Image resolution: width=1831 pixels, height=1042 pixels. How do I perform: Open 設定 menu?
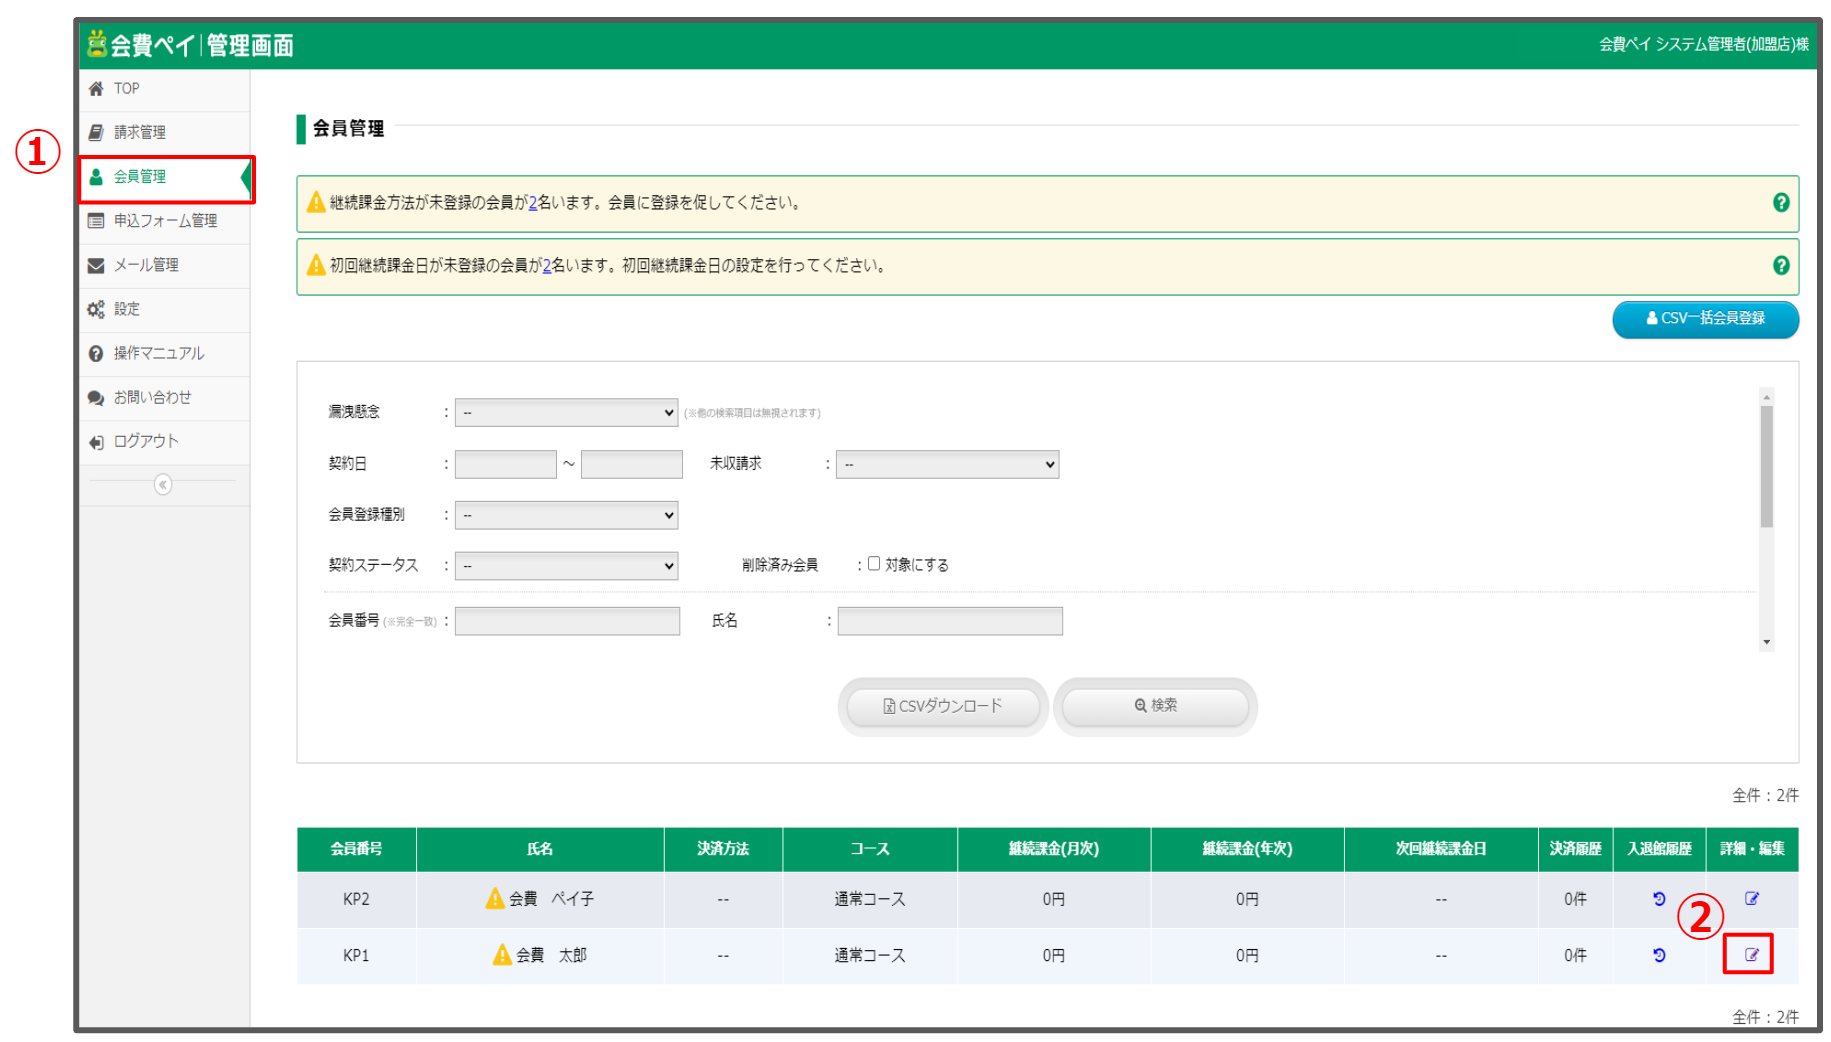coord(165,309)
